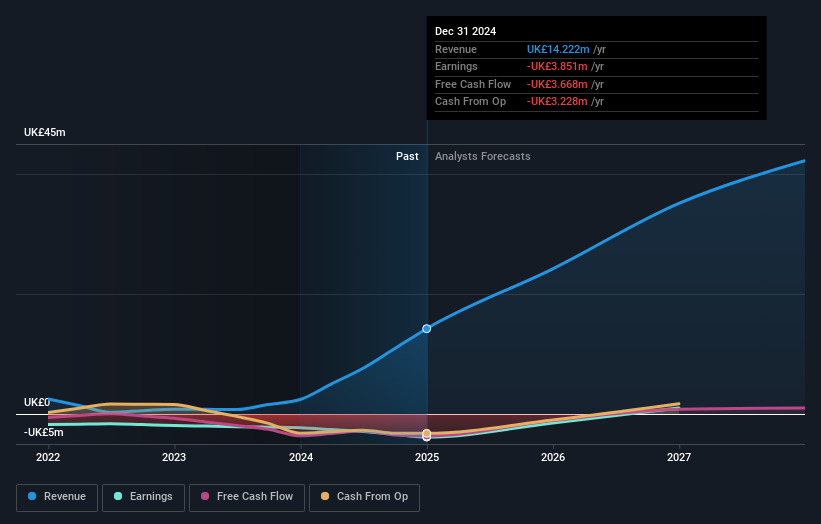Image resolution: width=821 pixels, height=524 pixels.
Task: Toggle the Earnings legend button
Action: 143,497
